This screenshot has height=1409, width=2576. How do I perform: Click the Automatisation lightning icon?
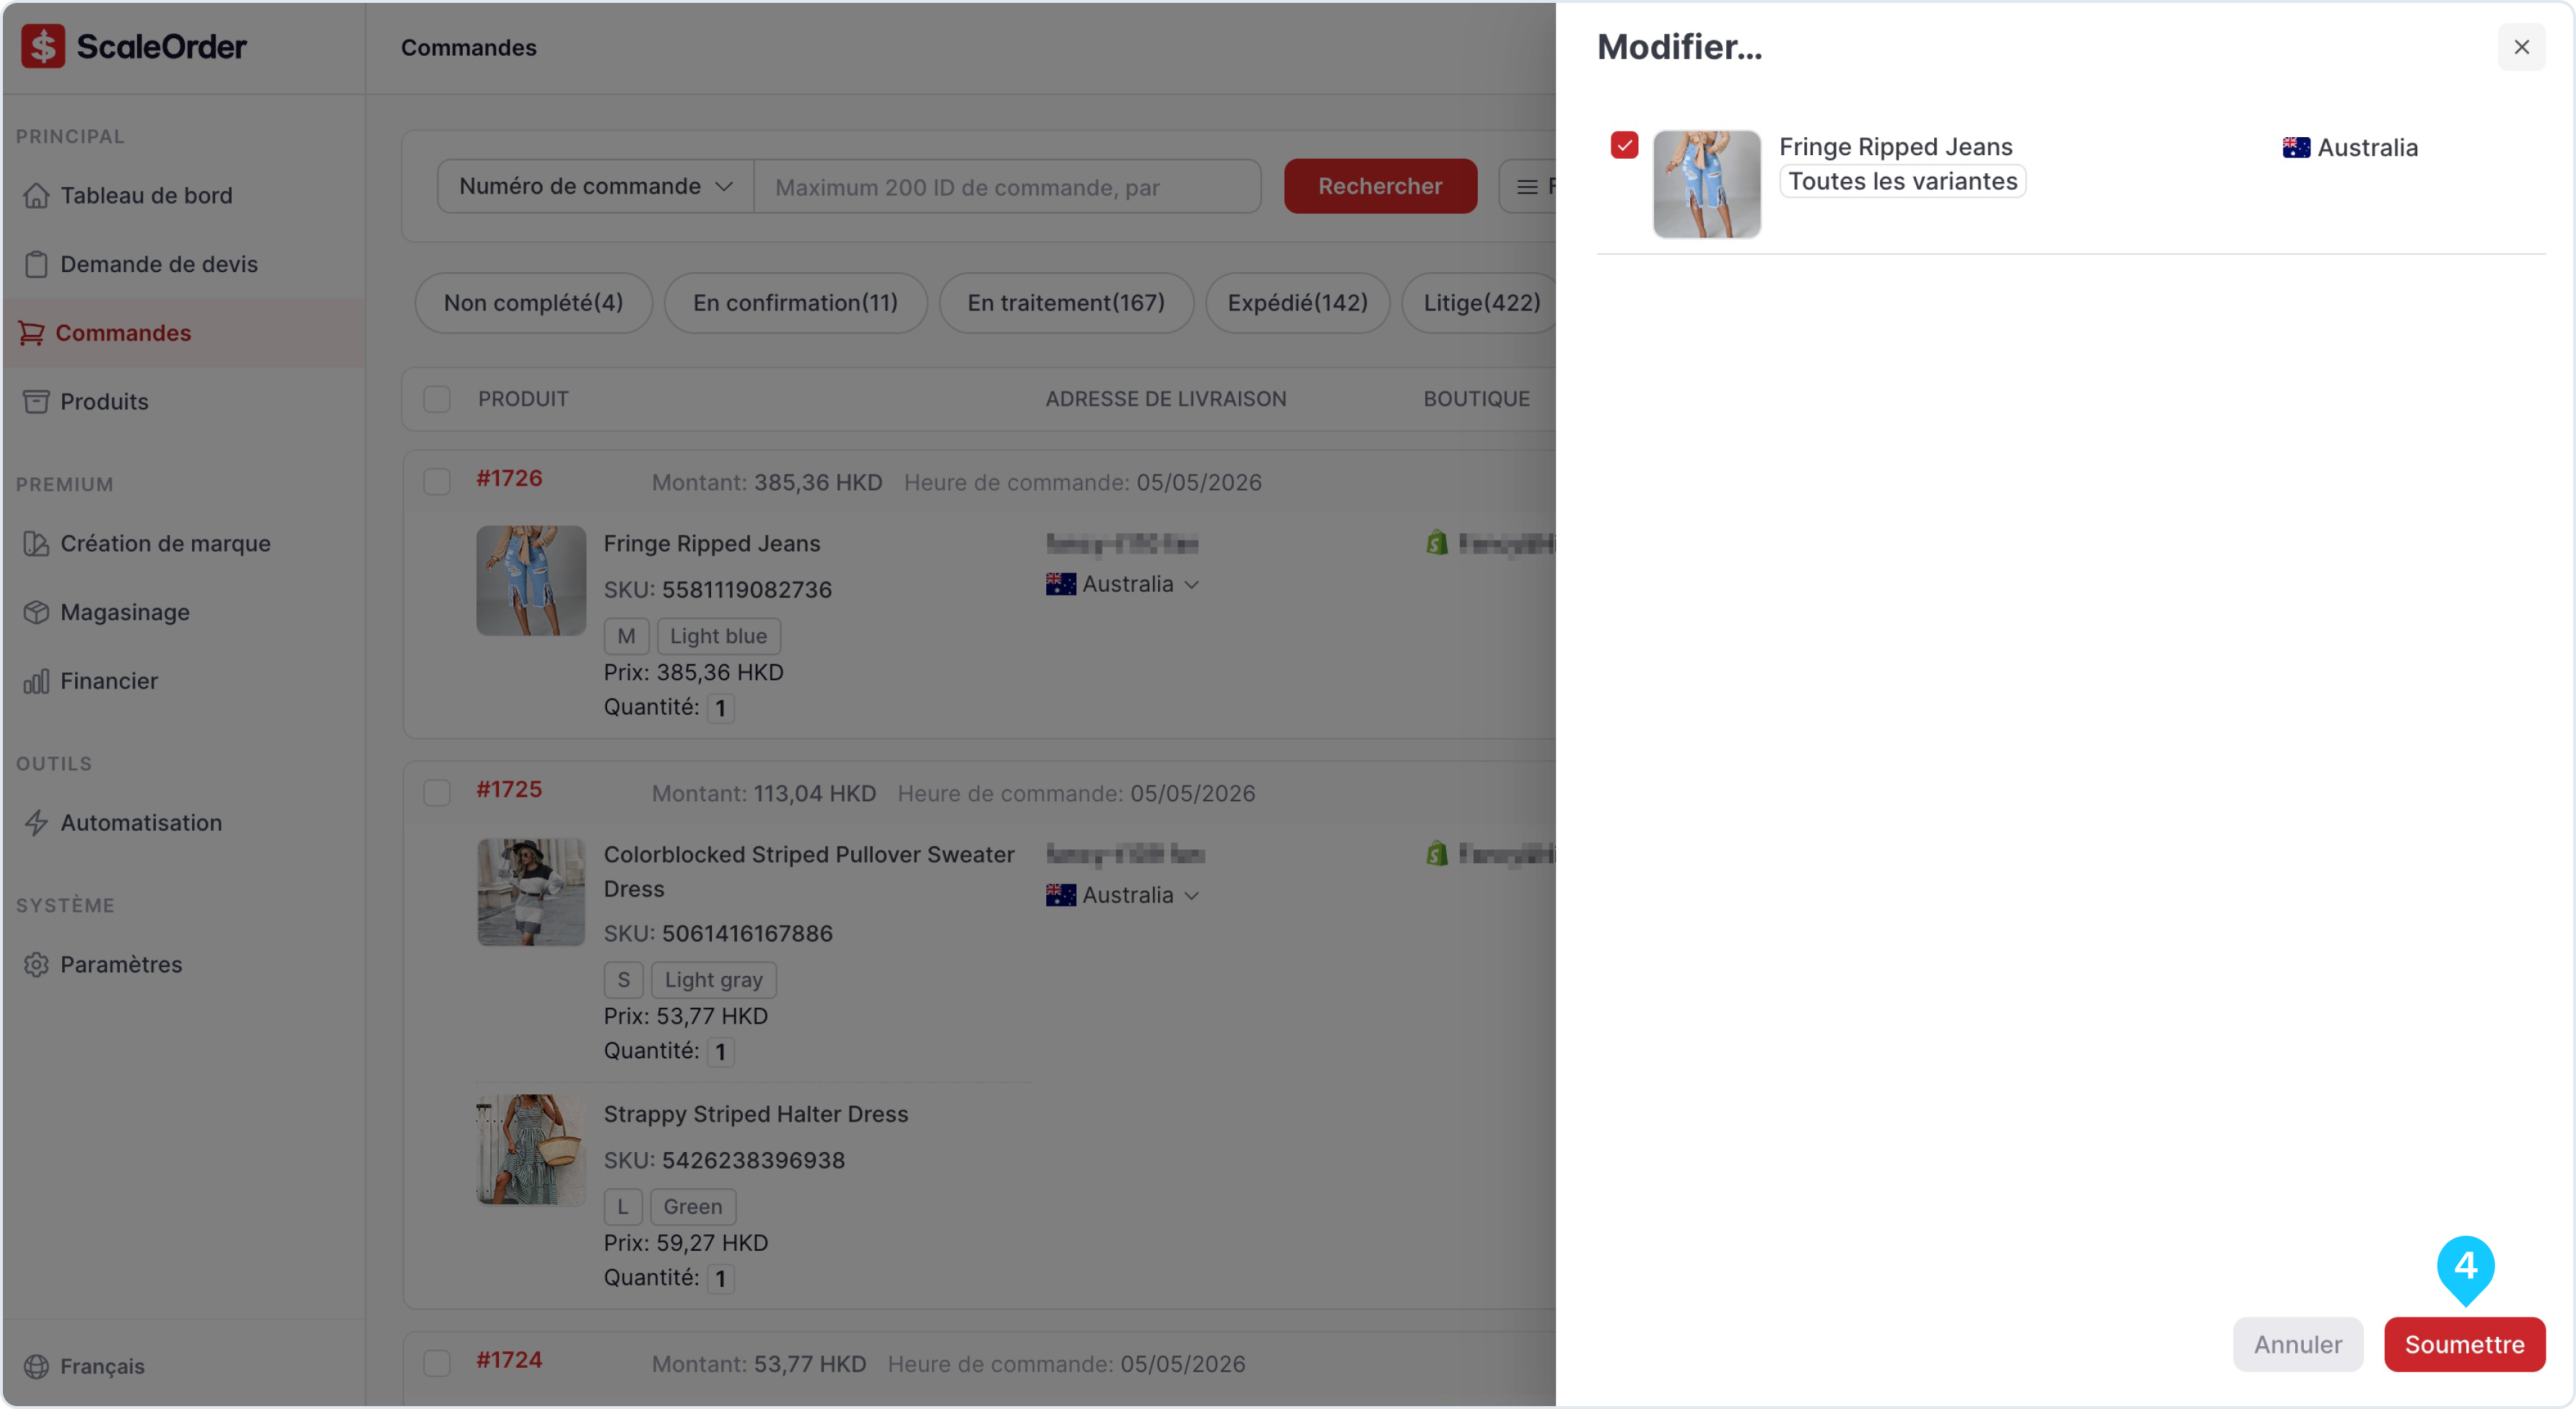[x=36, y=823]
